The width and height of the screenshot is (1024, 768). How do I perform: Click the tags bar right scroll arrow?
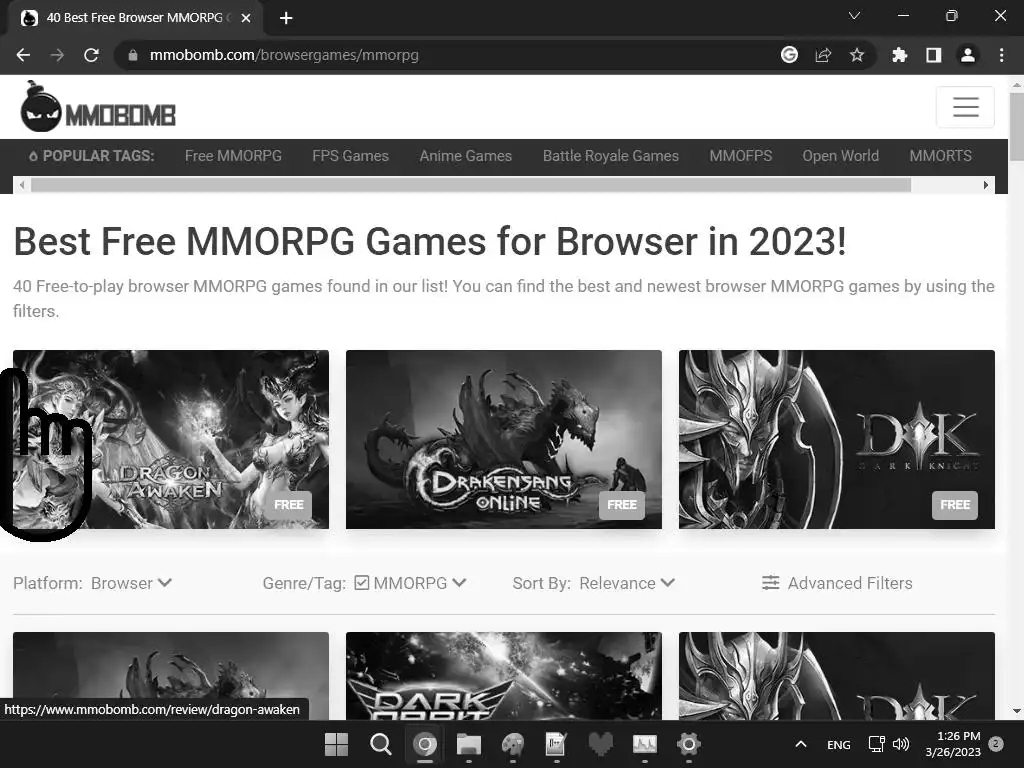[986, 185]
